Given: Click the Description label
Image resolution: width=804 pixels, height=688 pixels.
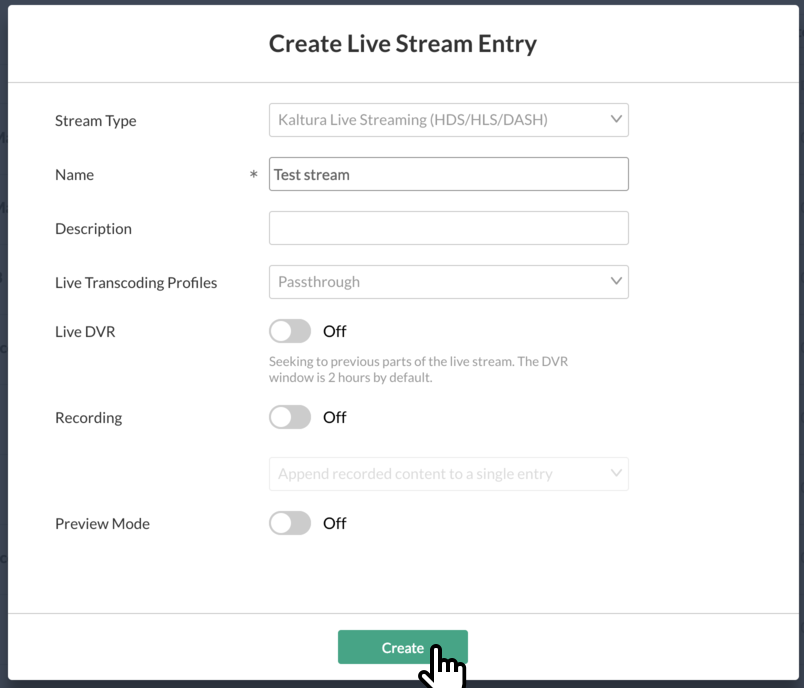Looking at the screenshot, I should click(93, 229).
